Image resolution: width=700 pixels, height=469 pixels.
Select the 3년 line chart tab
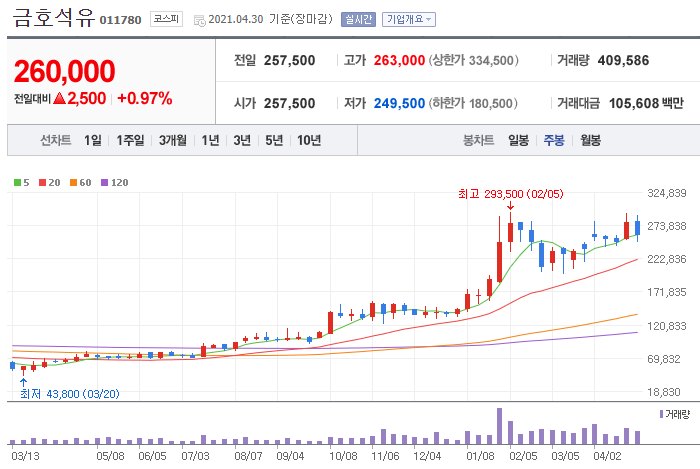click(x=242, y=140)
